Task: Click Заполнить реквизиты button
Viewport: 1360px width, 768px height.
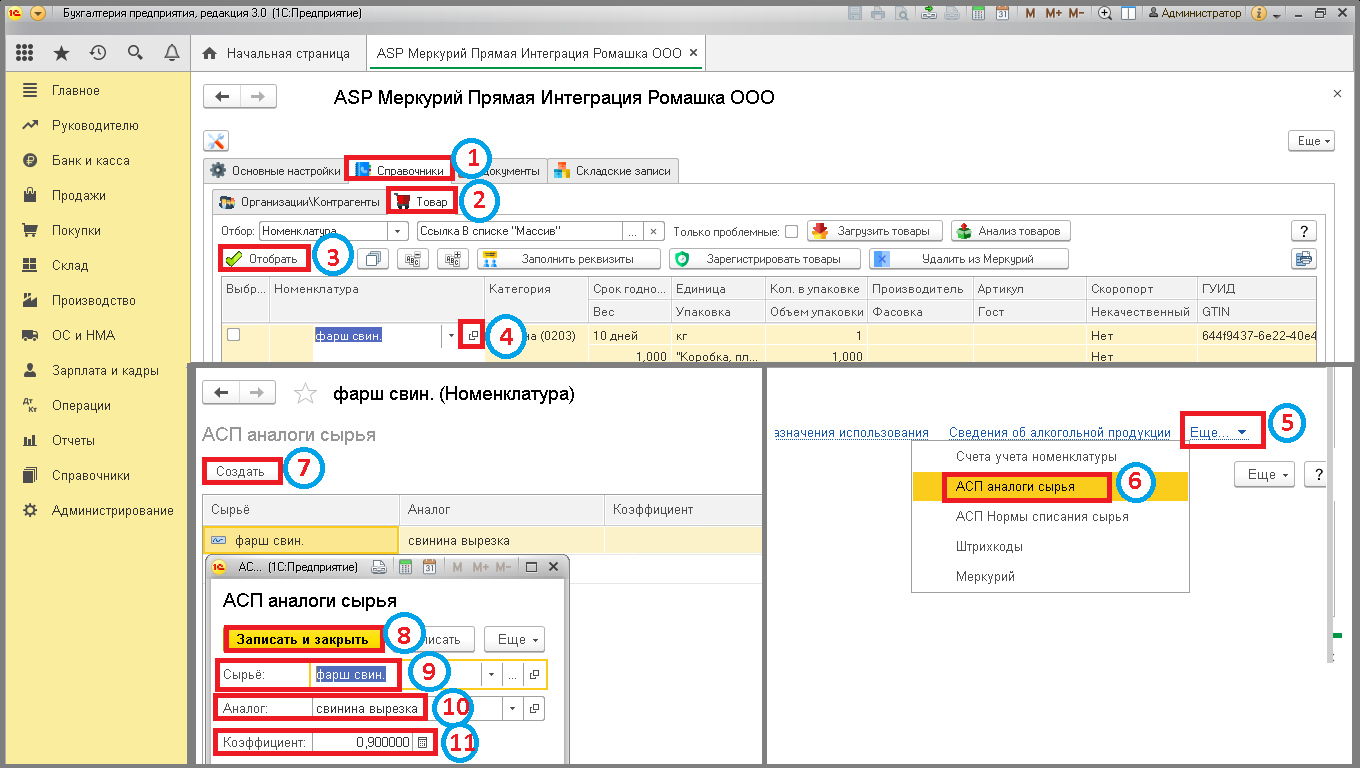Action: pos(569,259)
